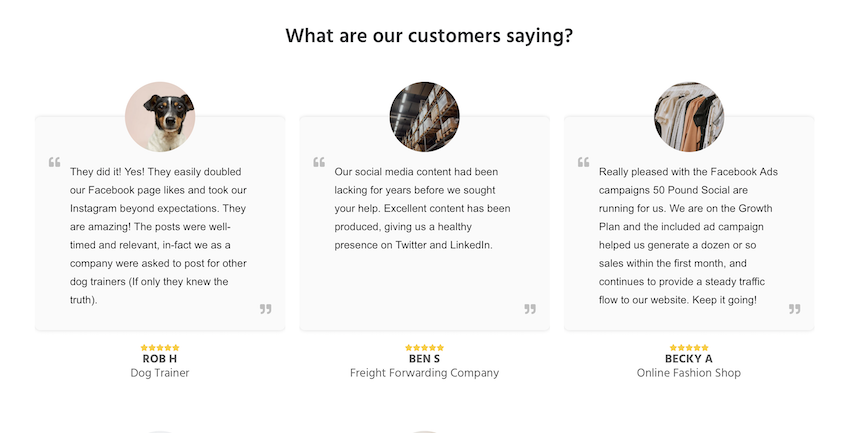
Task: Click the star rating above Ben S
Action: click(x=424, y=348)
